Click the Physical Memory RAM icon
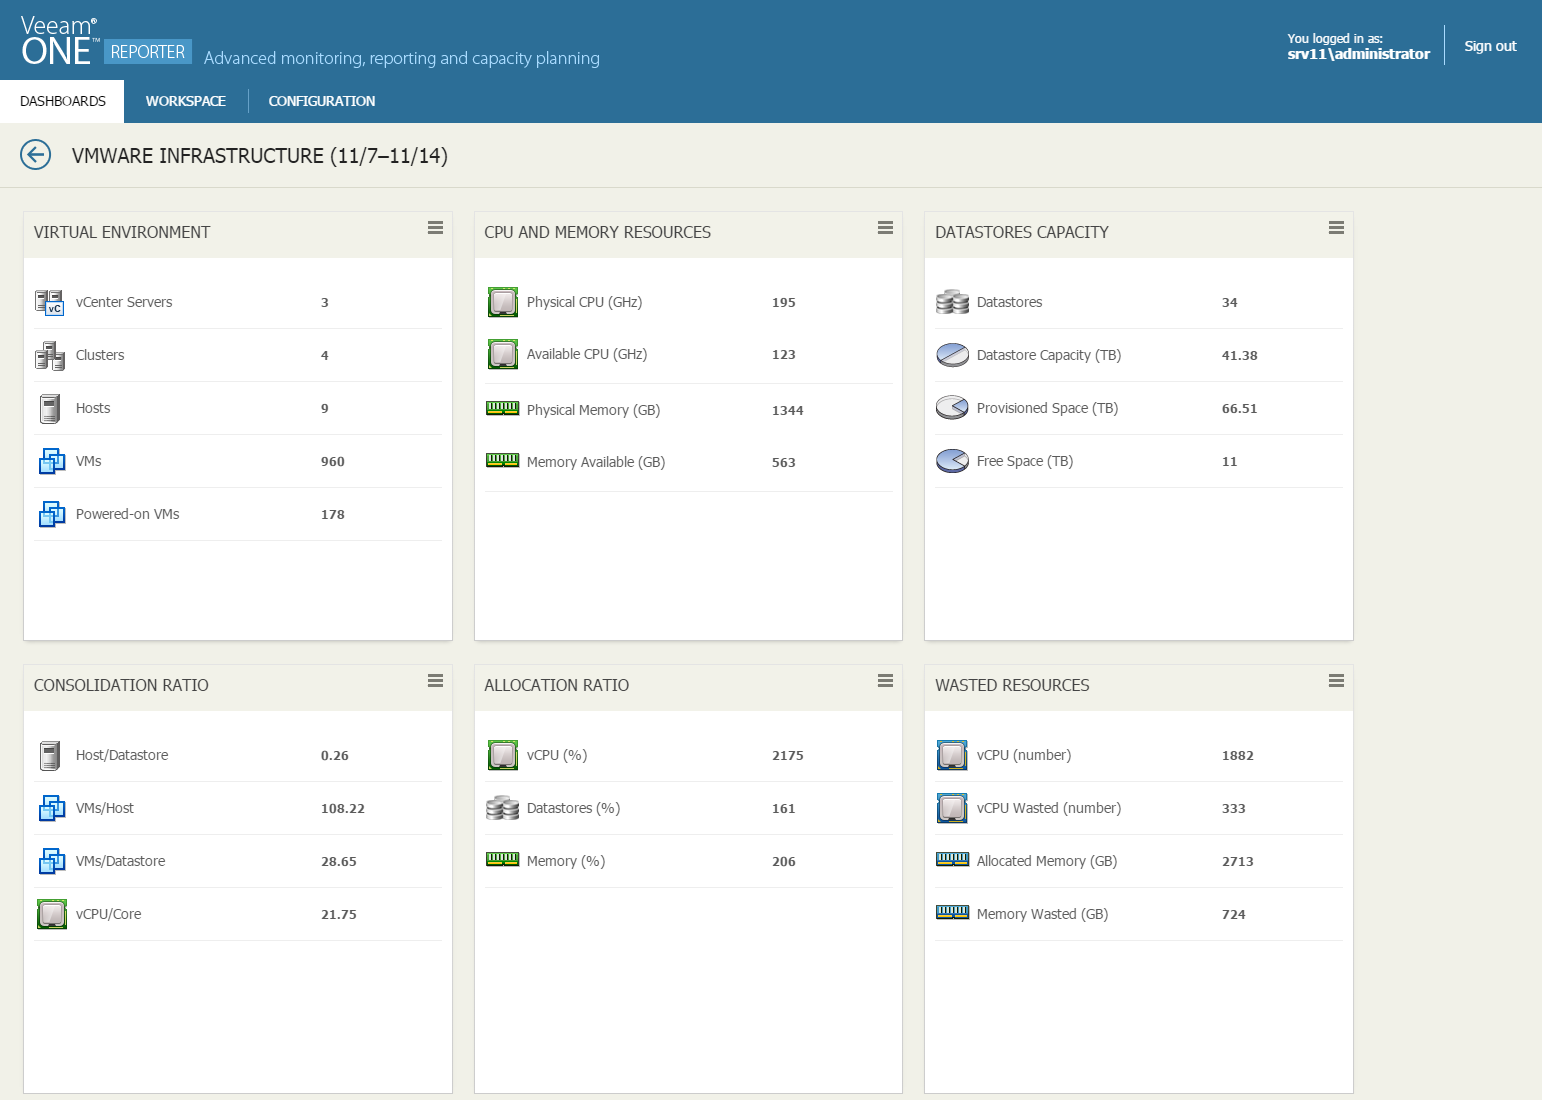Image resolution: width=1542 pixels, height=1100 pixels. [503, 408]
